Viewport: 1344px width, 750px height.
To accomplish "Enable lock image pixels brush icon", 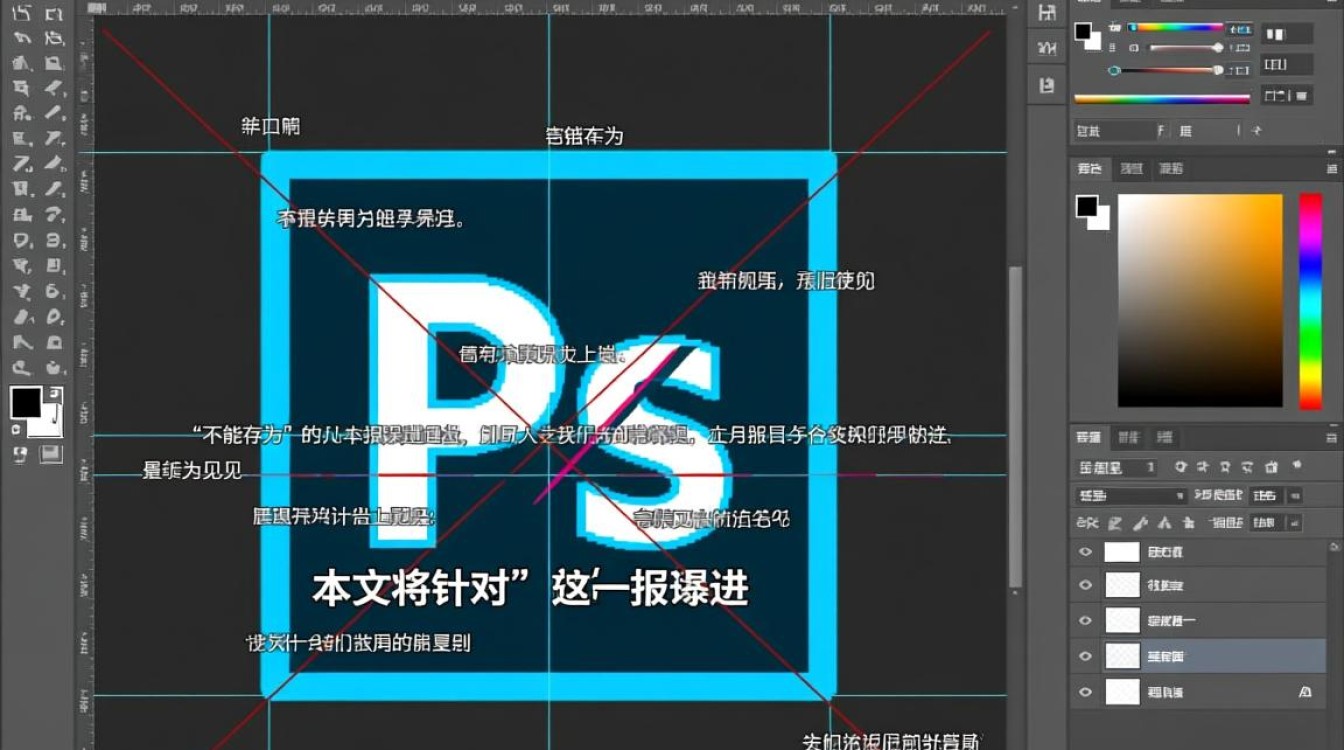I will 1138,522.
